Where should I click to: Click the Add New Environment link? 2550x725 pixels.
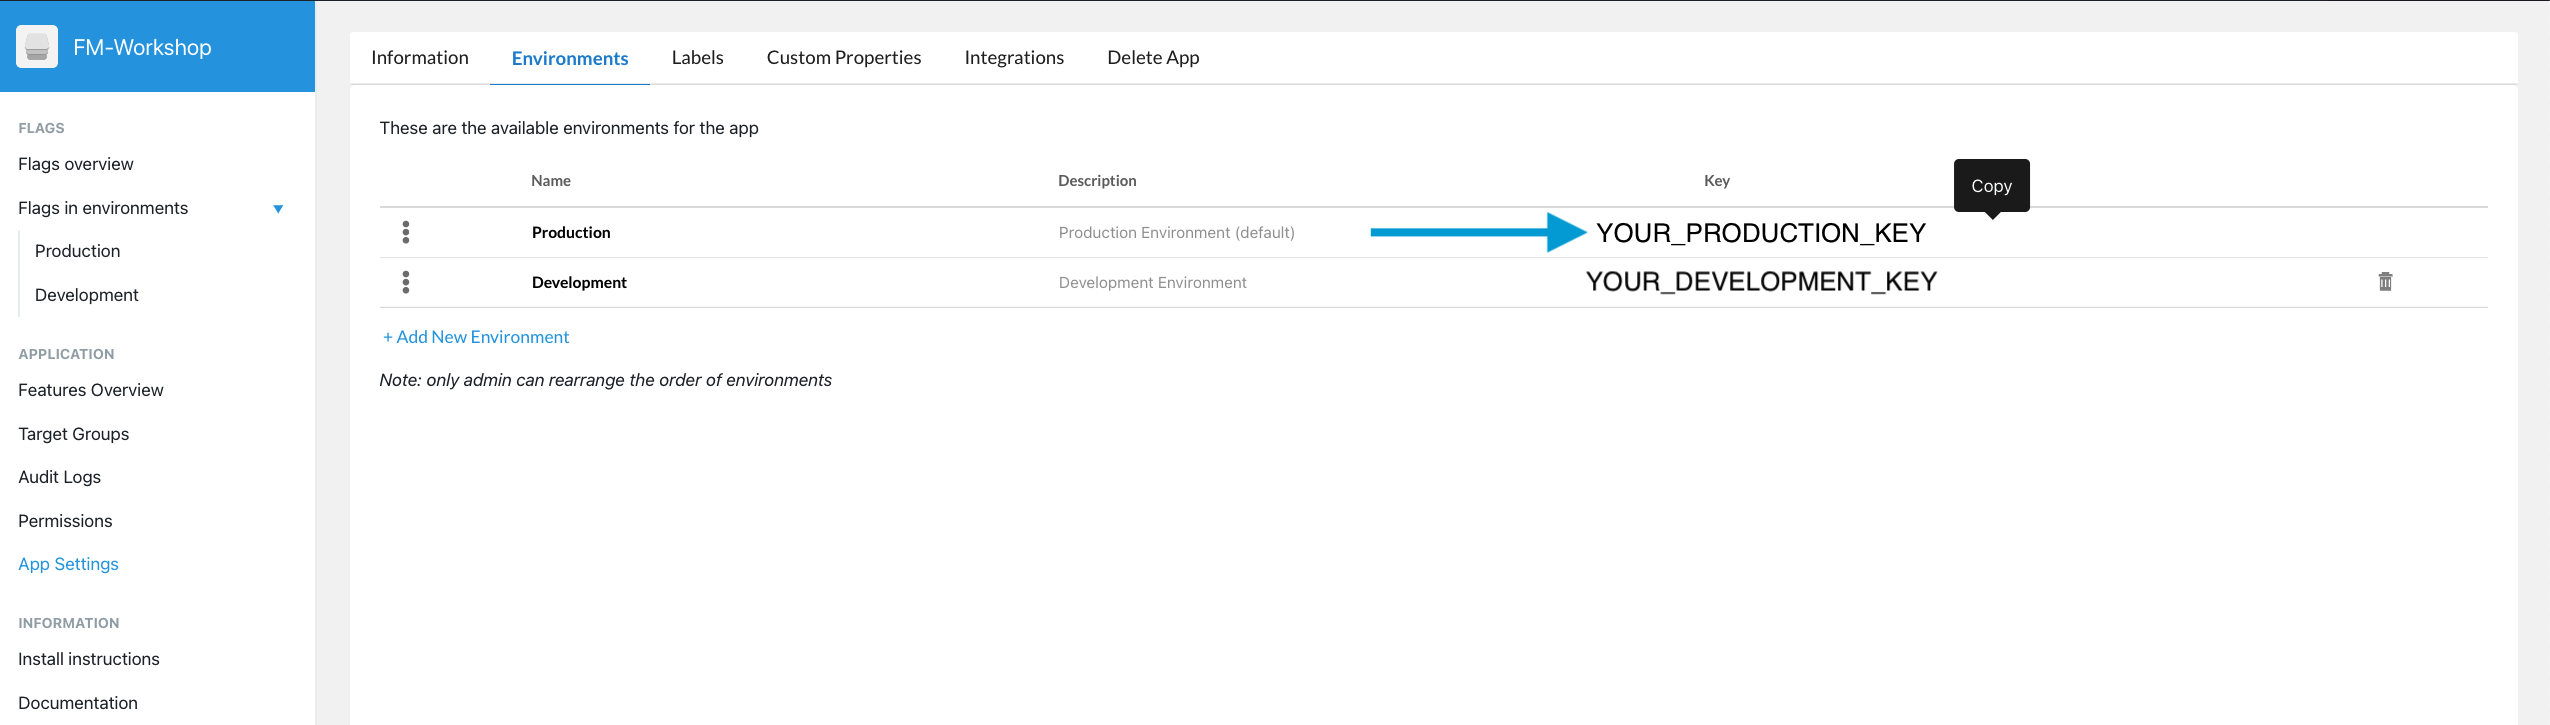tap(476, 337)
